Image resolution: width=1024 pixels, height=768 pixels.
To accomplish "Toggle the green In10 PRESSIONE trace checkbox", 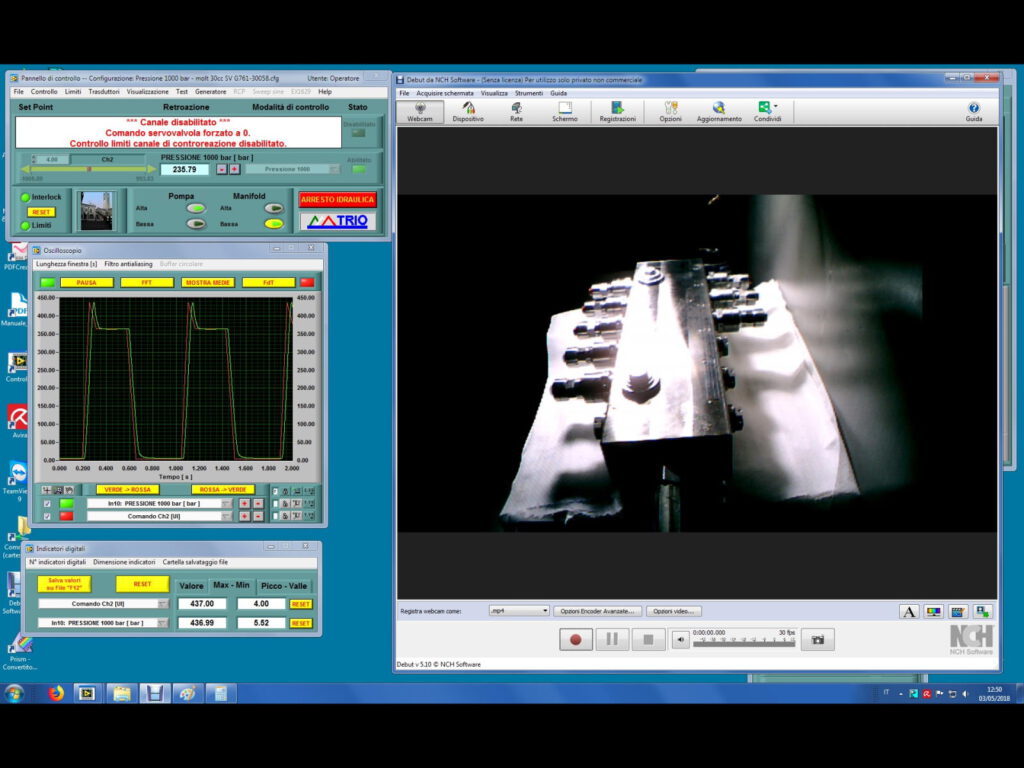I will tap(47, 503).
